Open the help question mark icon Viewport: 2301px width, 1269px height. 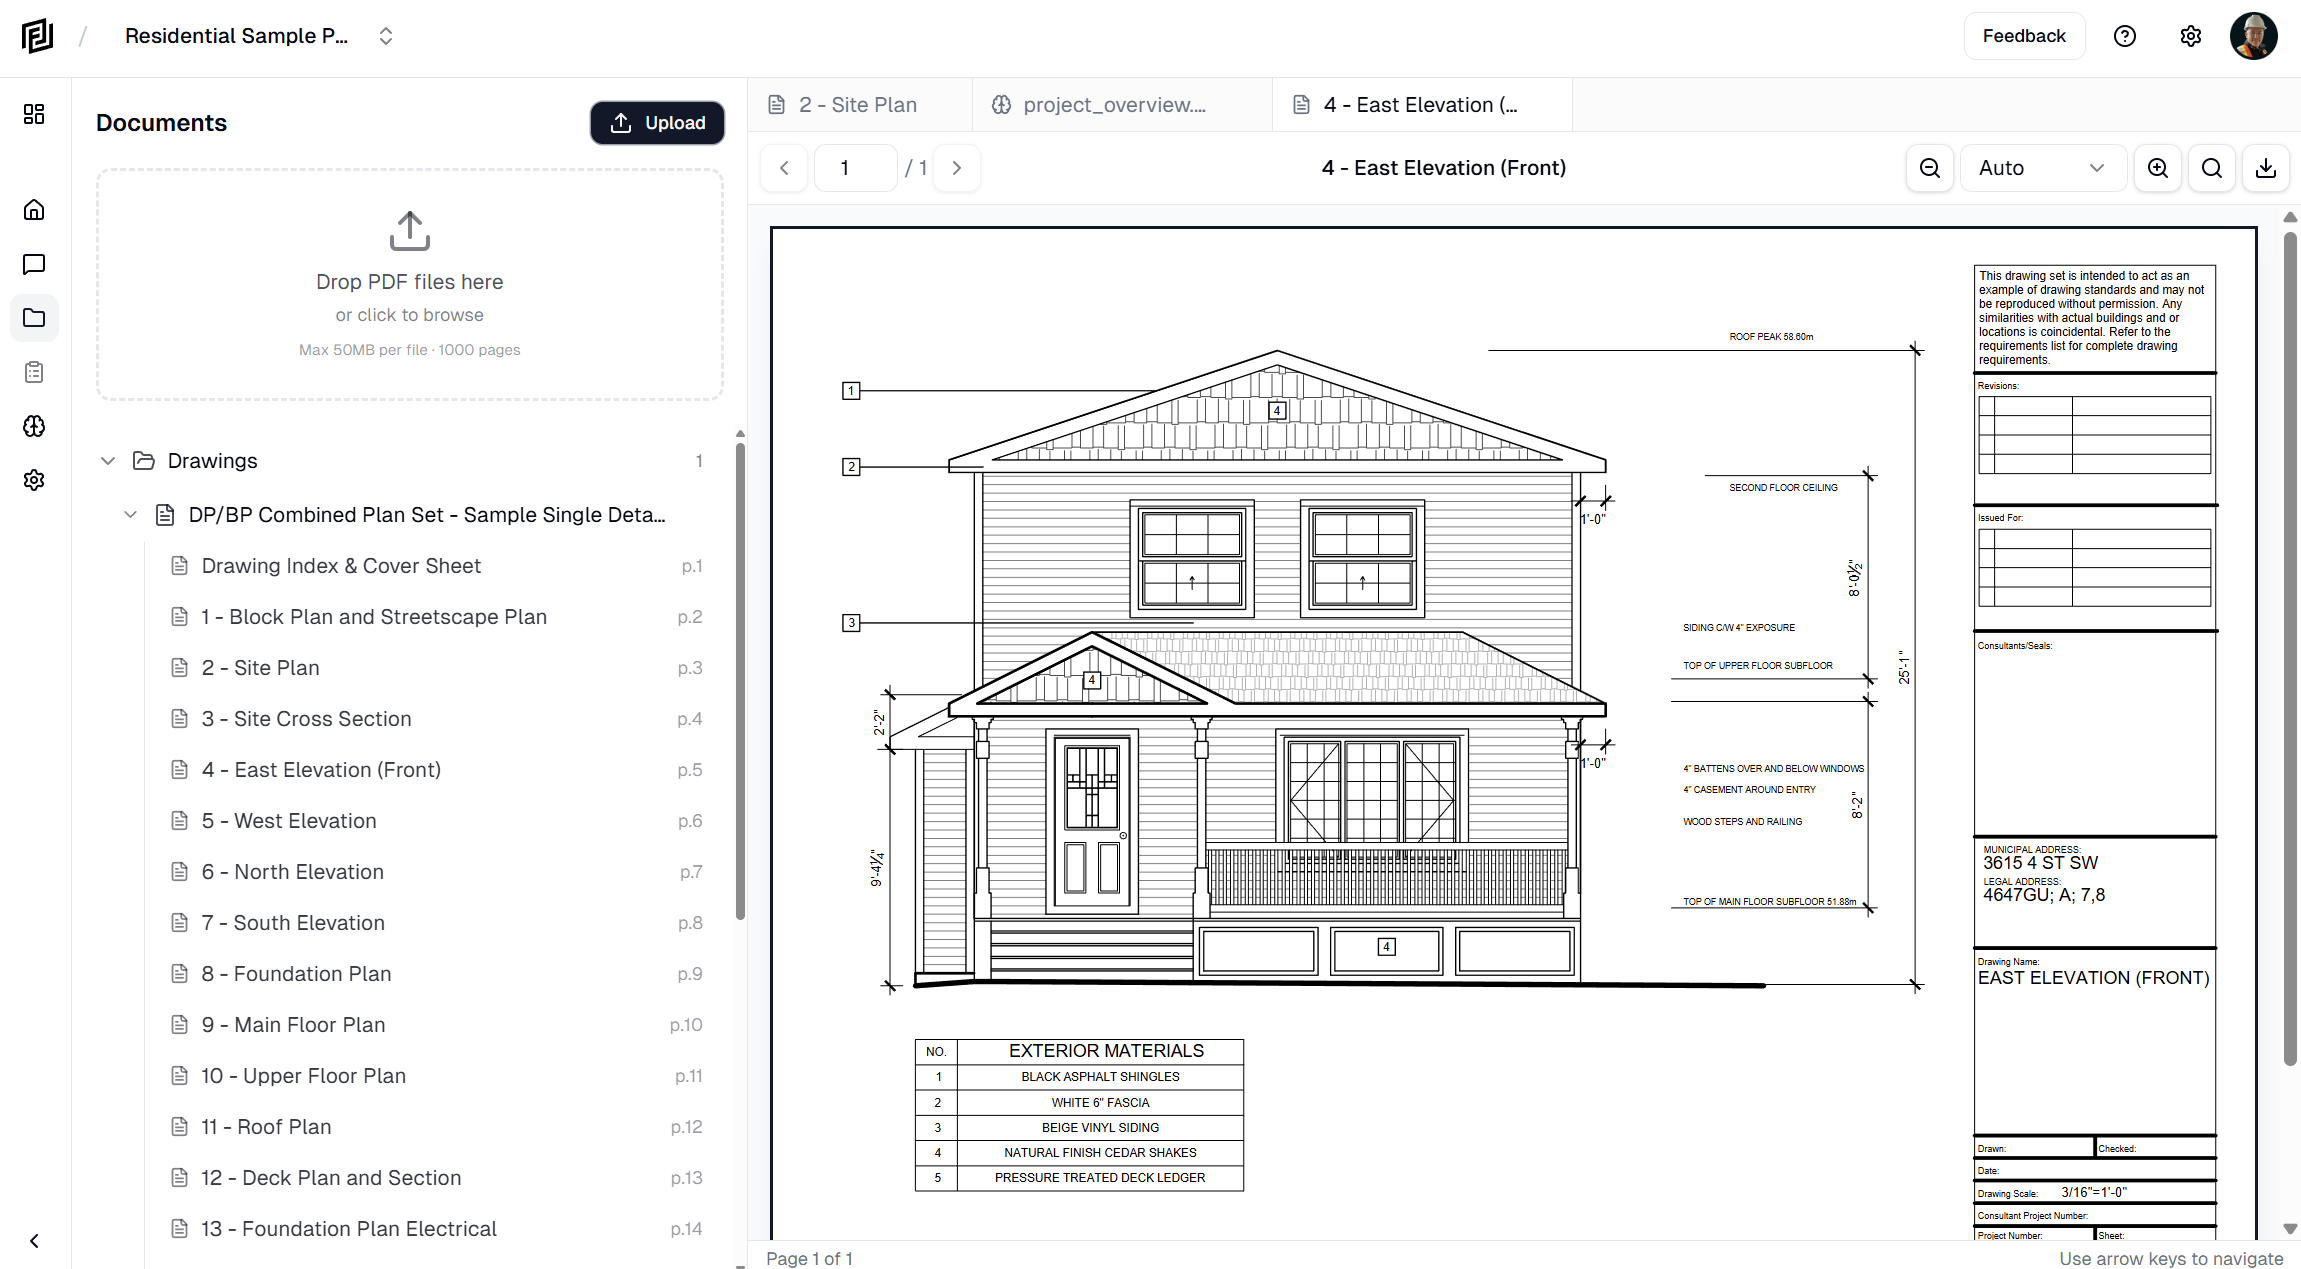2125,36
